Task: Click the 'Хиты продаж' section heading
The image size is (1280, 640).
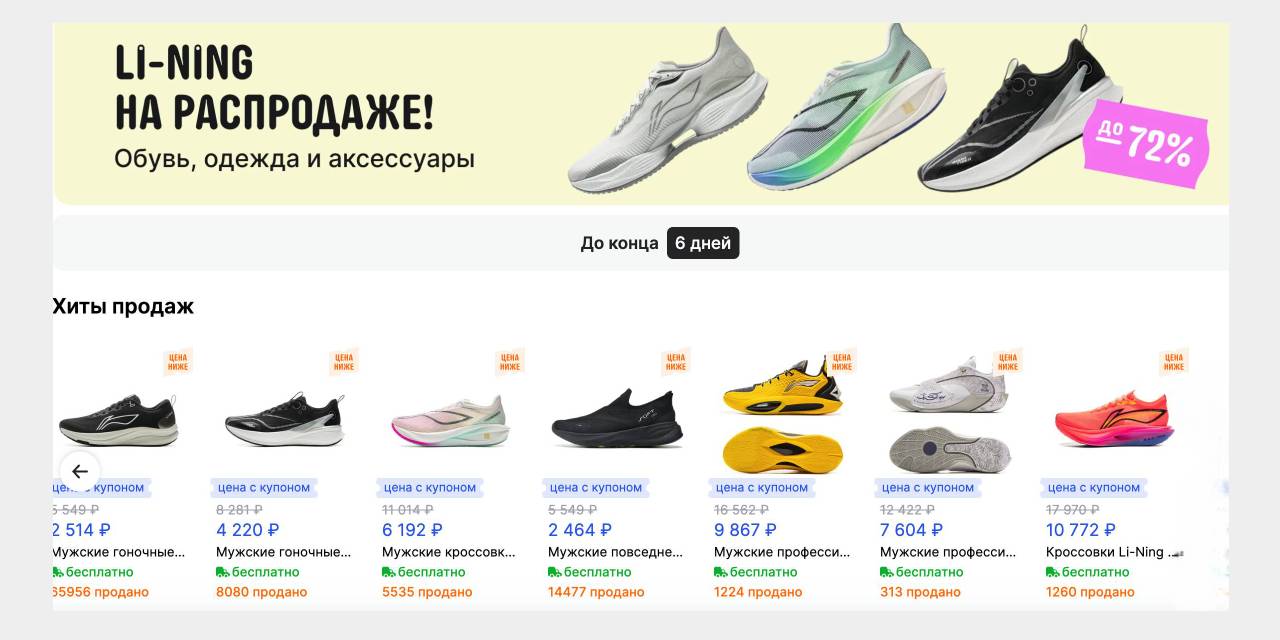Action: 123,306
